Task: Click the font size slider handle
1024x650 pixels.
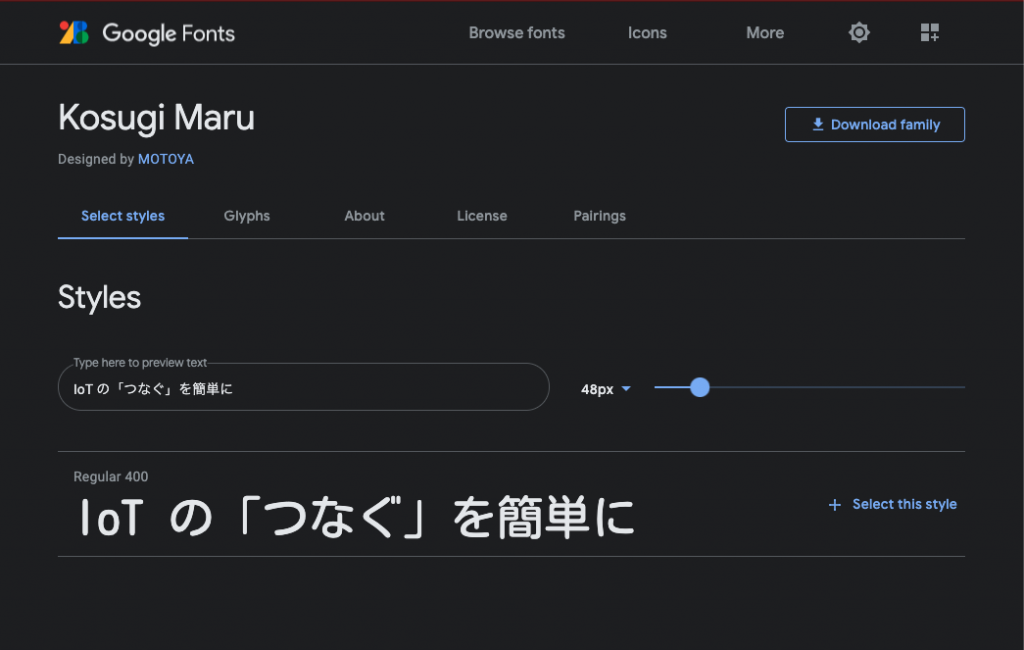Action: tap(699, 387)
